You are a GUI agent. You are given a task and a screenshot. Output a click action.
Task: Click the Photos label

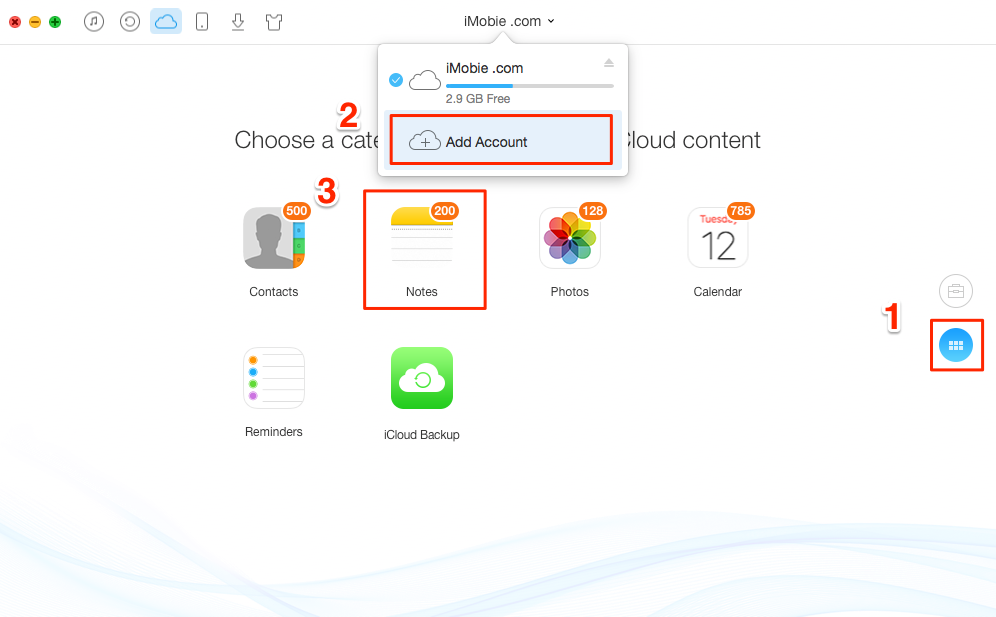pos(570,292)
